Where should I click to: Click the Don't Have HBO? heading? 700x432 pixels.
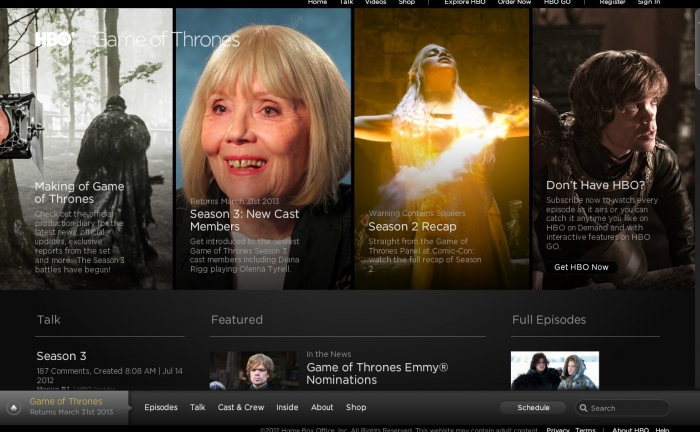coord(596,185)
